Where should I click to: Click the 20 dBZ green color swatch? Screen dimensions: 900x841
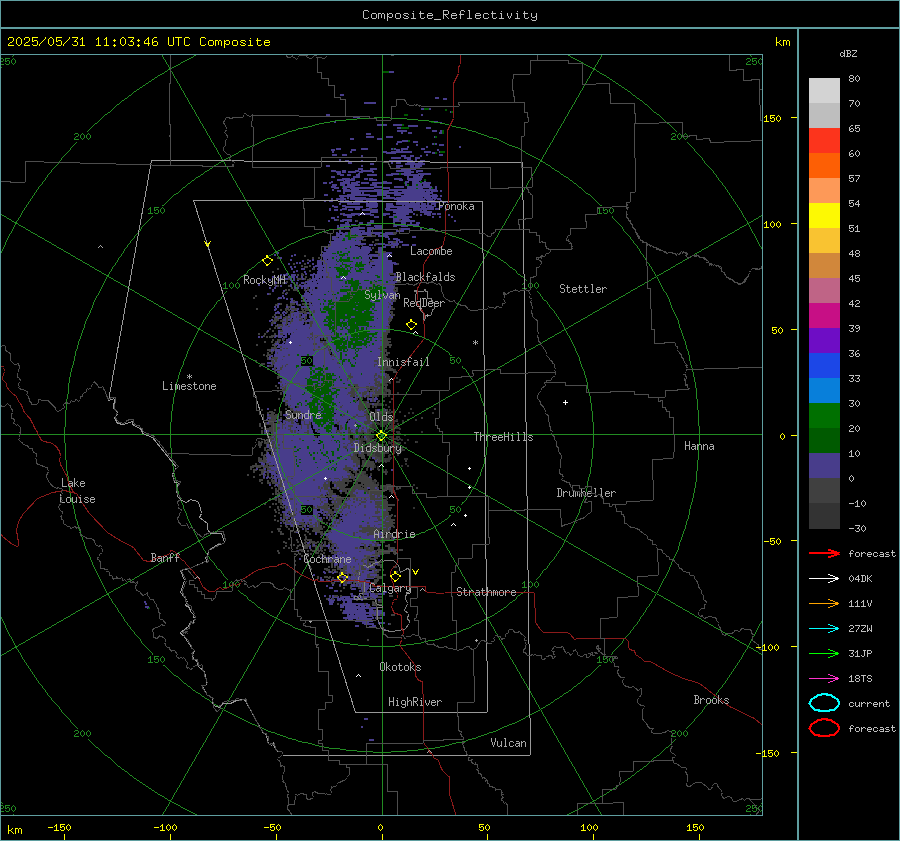[x=824, y=416]
